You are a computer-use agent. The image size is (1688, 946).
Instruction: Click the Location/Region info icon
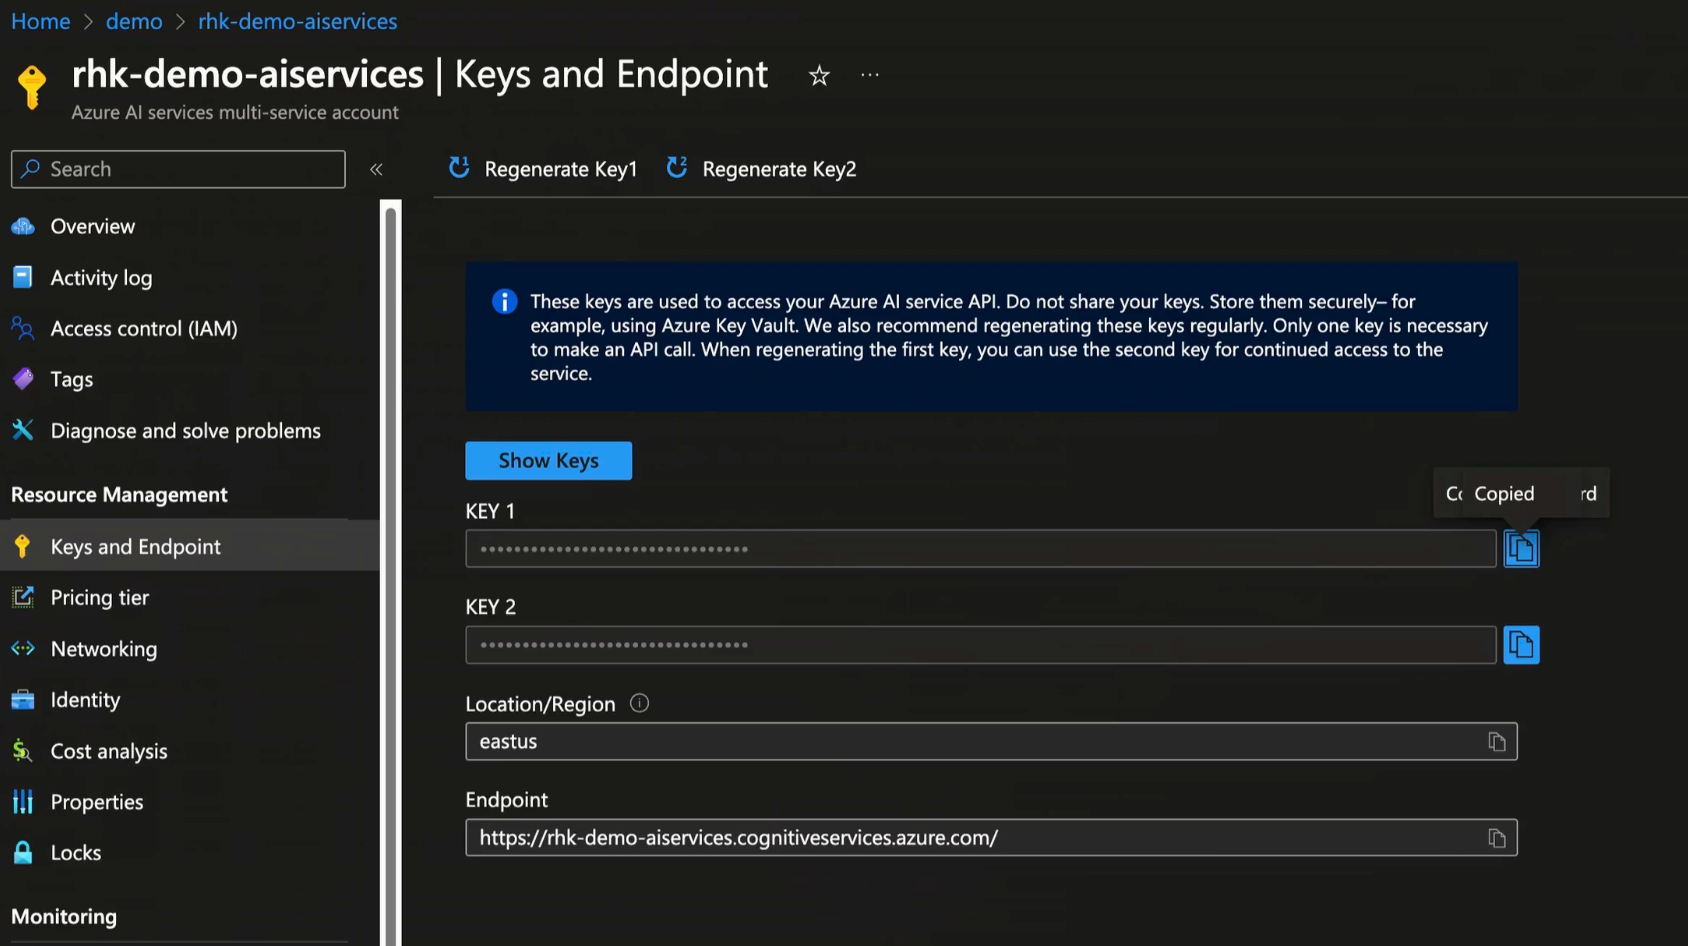[639, 703]
